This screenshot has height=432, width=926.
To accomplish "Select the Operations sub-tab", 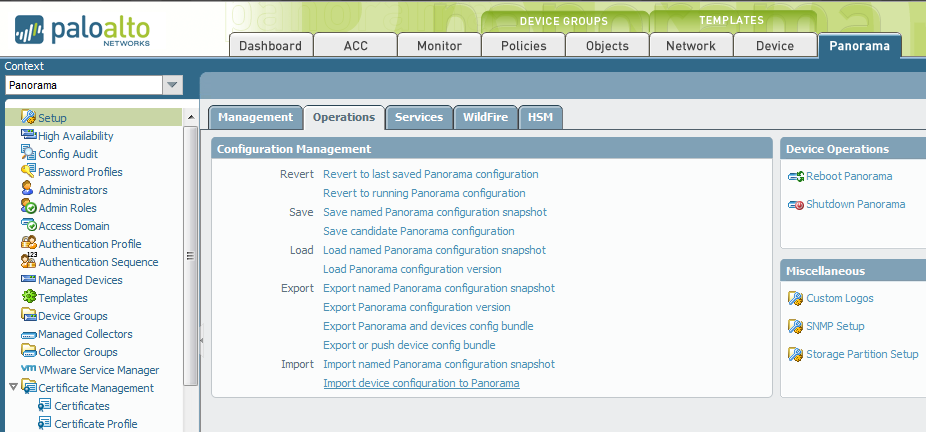I will coord(344,117).
